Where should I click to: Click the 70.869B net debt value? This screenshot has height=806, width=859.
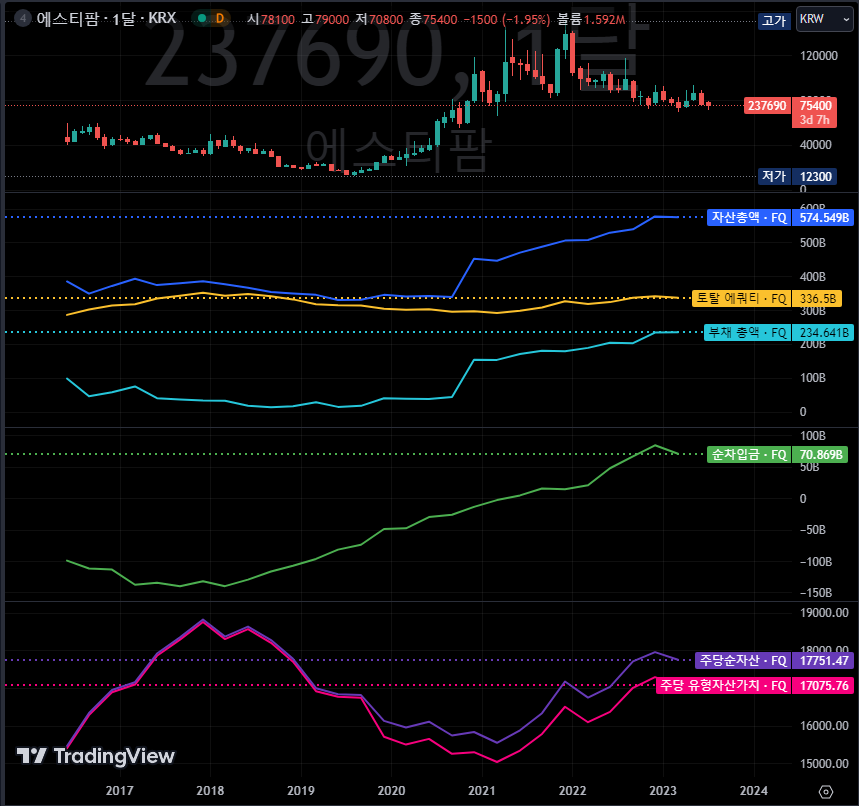820,455
